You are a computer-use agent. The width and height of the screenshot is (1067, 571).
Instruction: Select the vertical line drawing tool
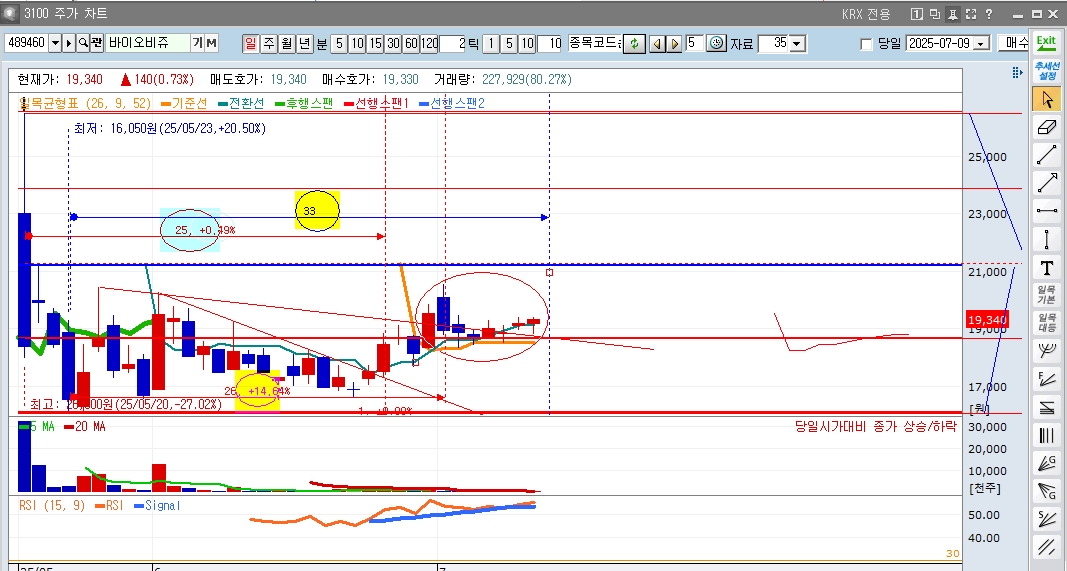tap(1047, 239)
